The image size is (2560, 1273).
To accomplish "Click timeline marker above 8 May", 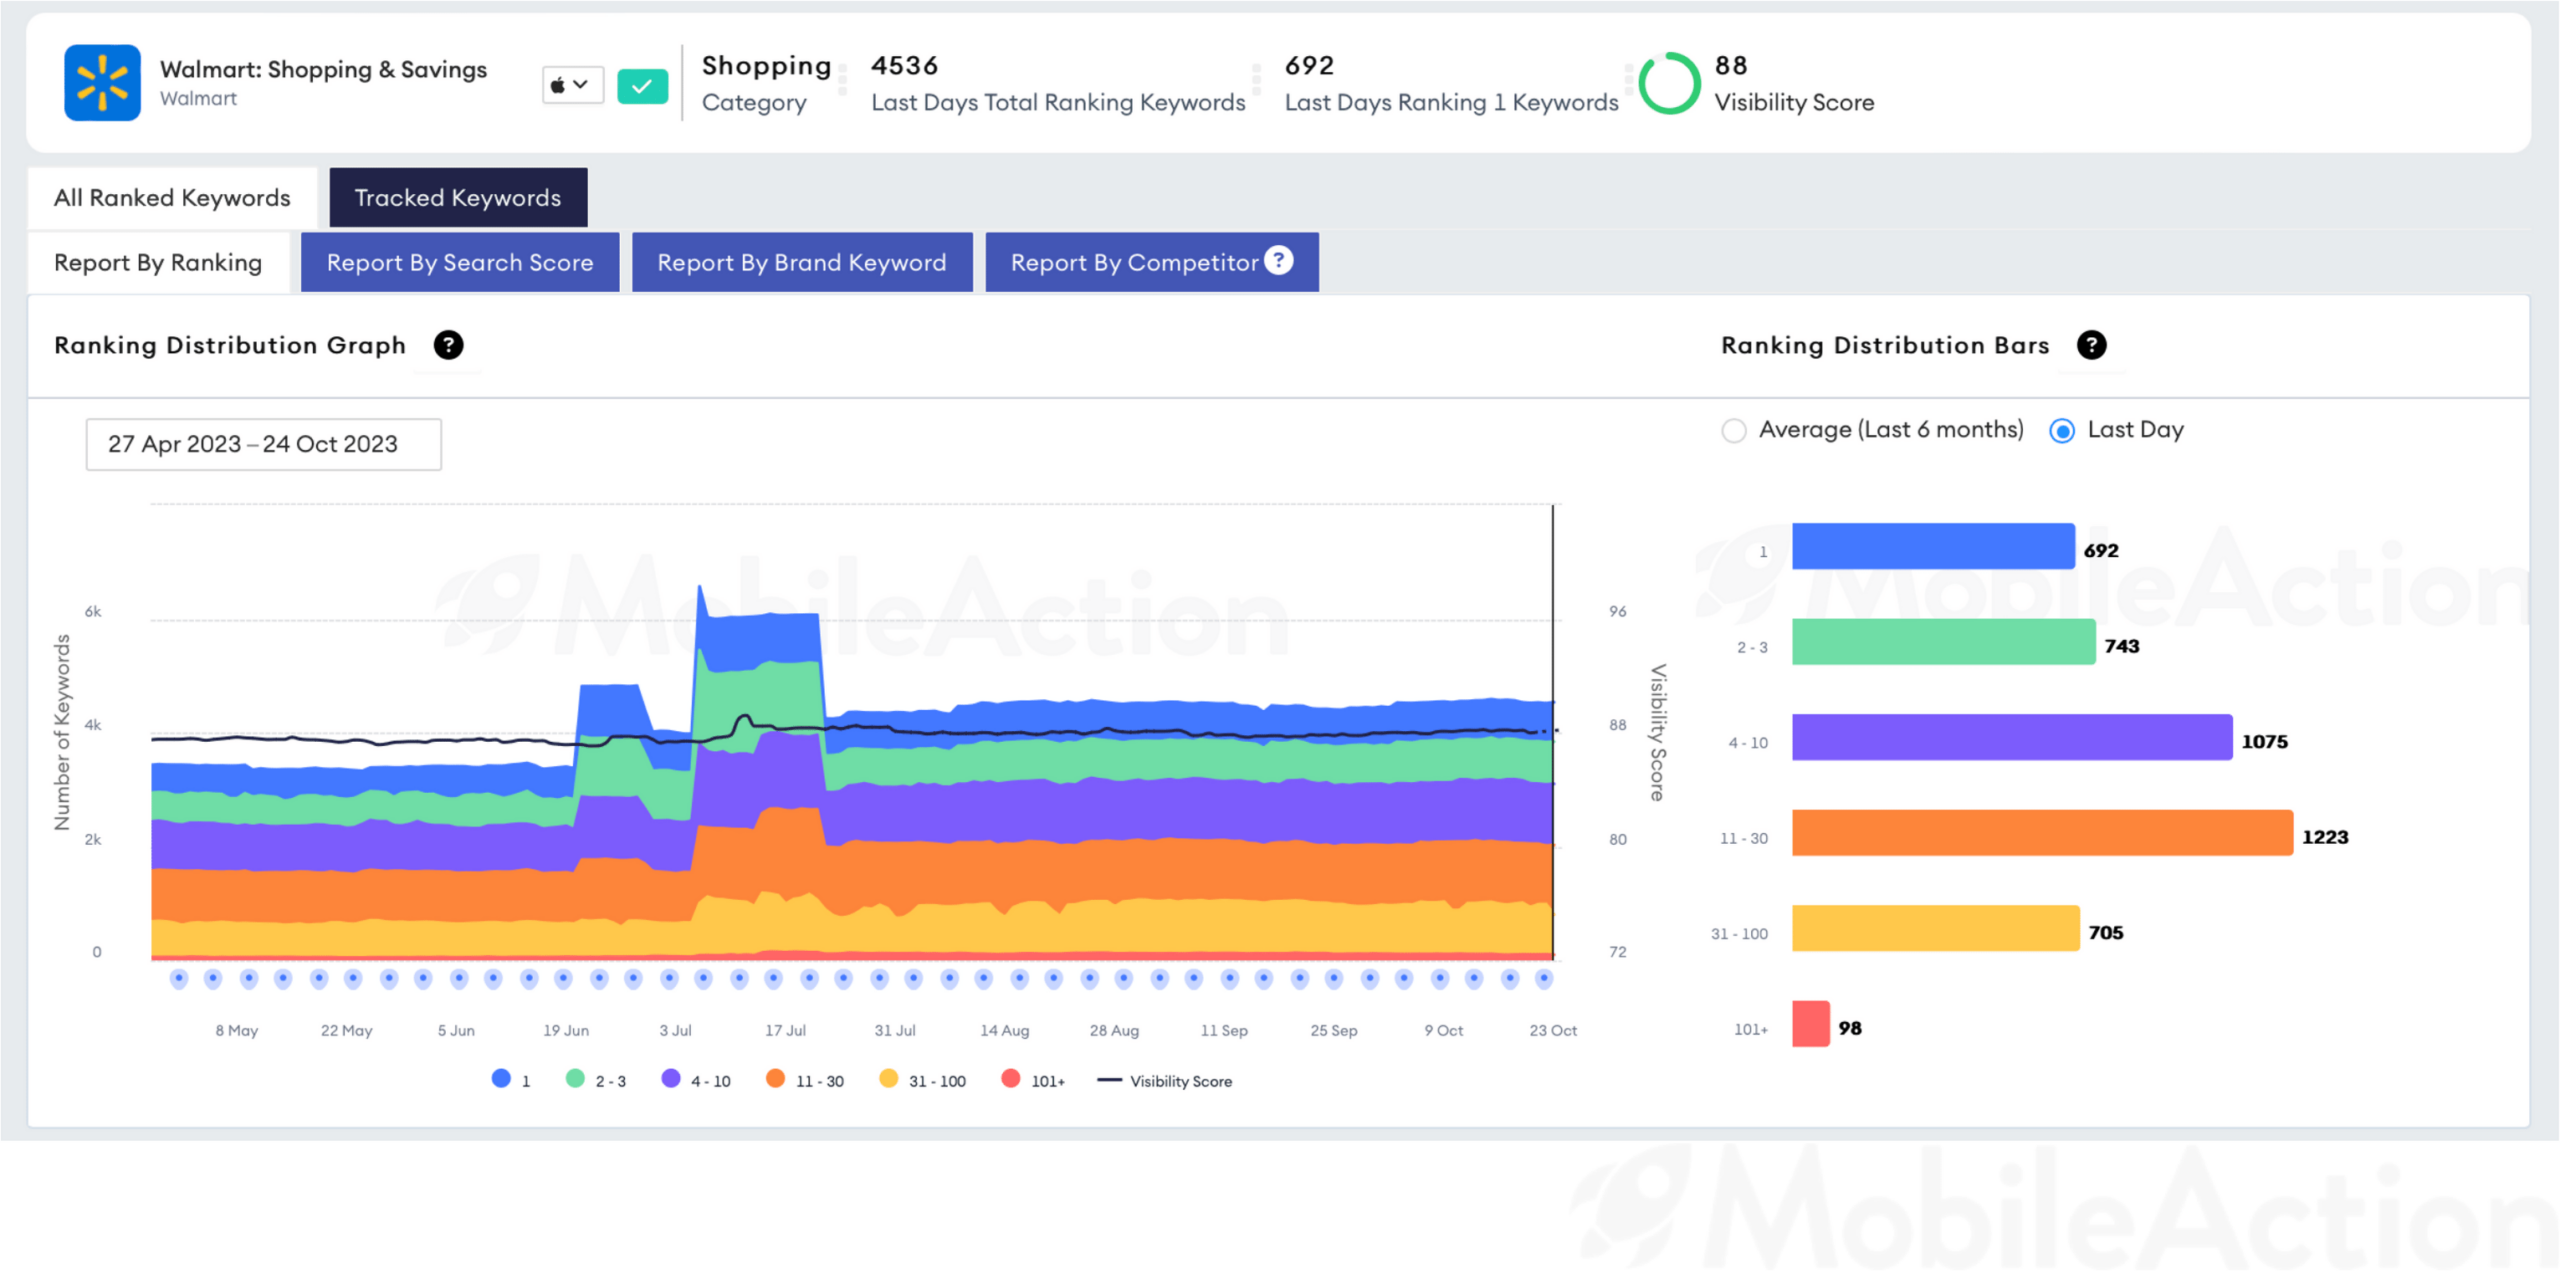I will pyautogui.click(x=248, y=978).
